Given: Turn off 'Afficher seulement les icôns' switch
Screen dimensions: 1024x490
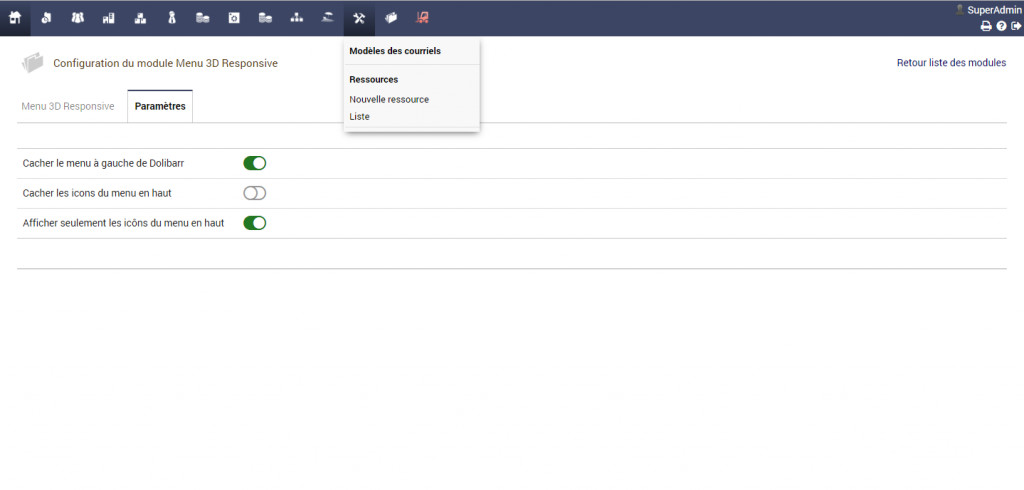Looking at the screenshot, I should point(255,223).
